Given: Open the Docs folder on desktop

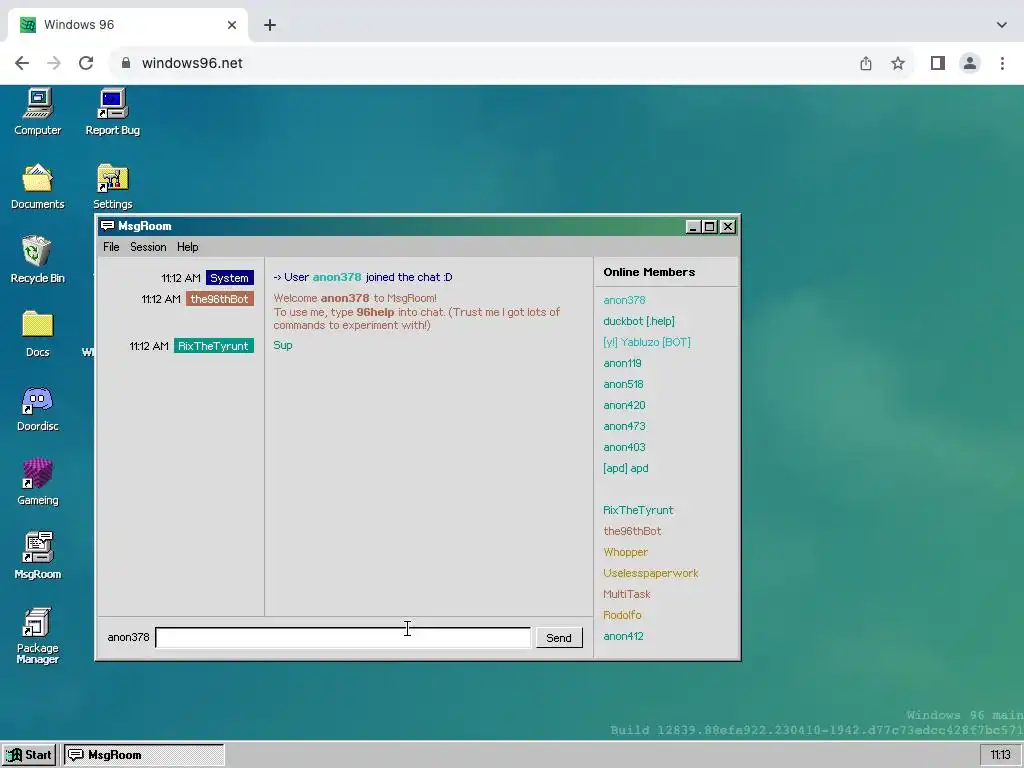Looking at the screenshot, I should tap(37, 334).
